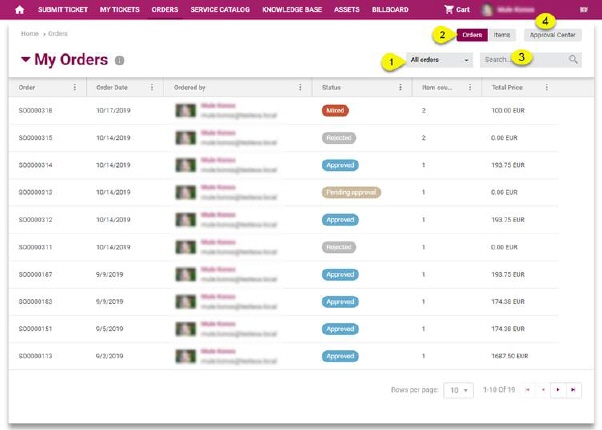The height and width of the screenshot is (430, 602).
Task: Open the All orders filter dropdown
Action: 439,60
